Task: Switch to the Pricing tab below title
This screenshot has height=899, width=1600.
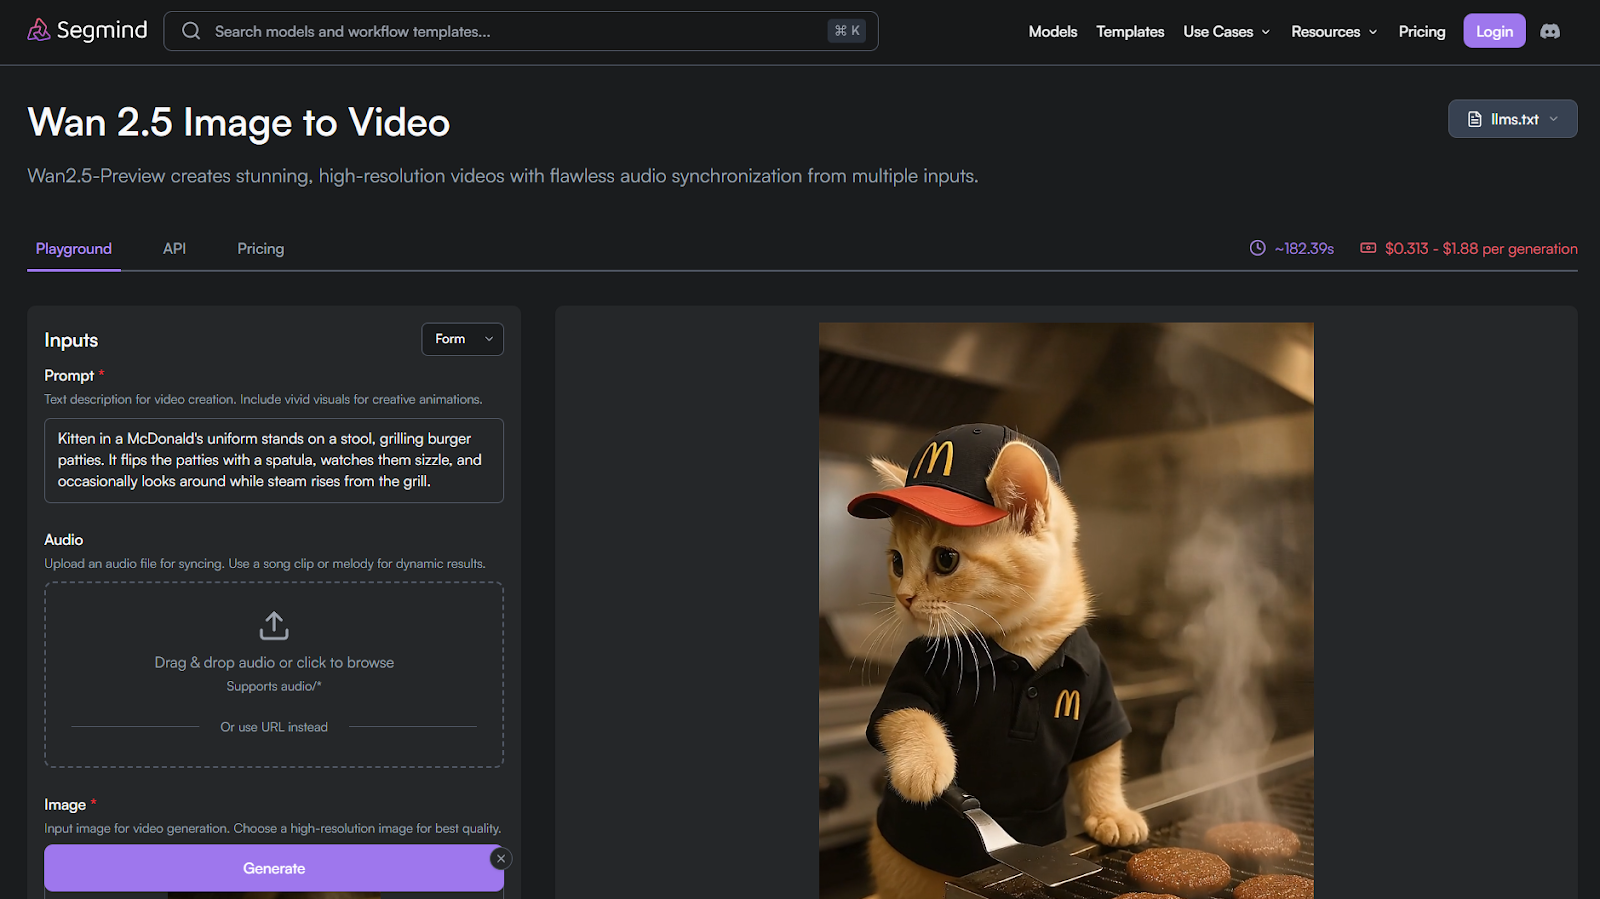Action: pyautogui.click(x=261, y=249)
